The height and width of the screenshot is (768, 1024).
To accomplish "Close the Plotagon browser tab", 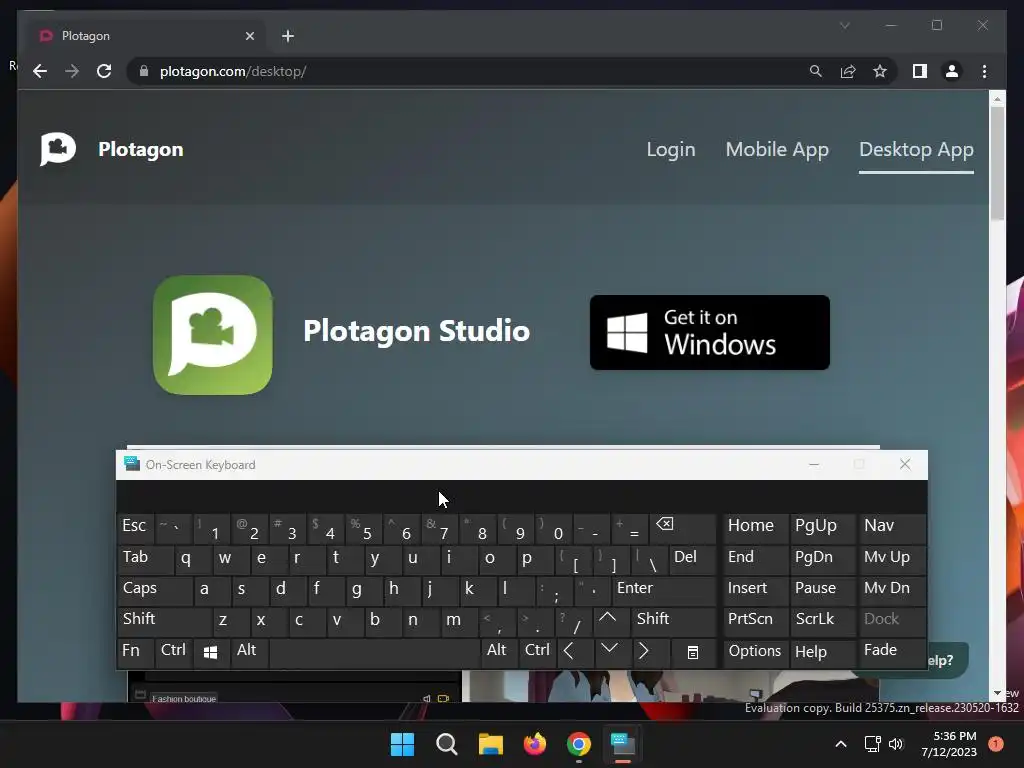I will point(249,36).
